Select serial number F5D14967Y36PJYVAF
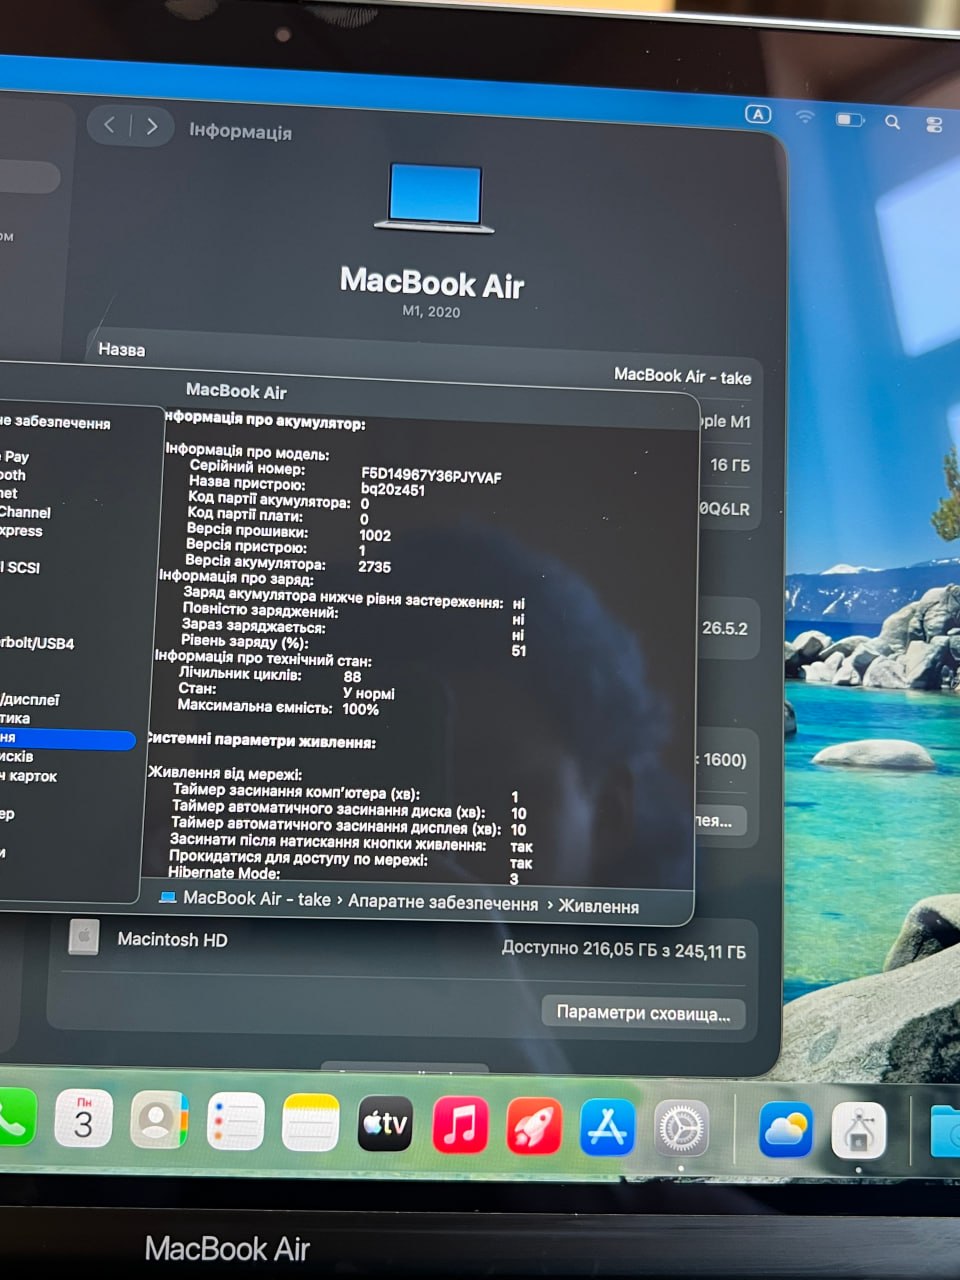960x1280 pixels. (431, 476)
